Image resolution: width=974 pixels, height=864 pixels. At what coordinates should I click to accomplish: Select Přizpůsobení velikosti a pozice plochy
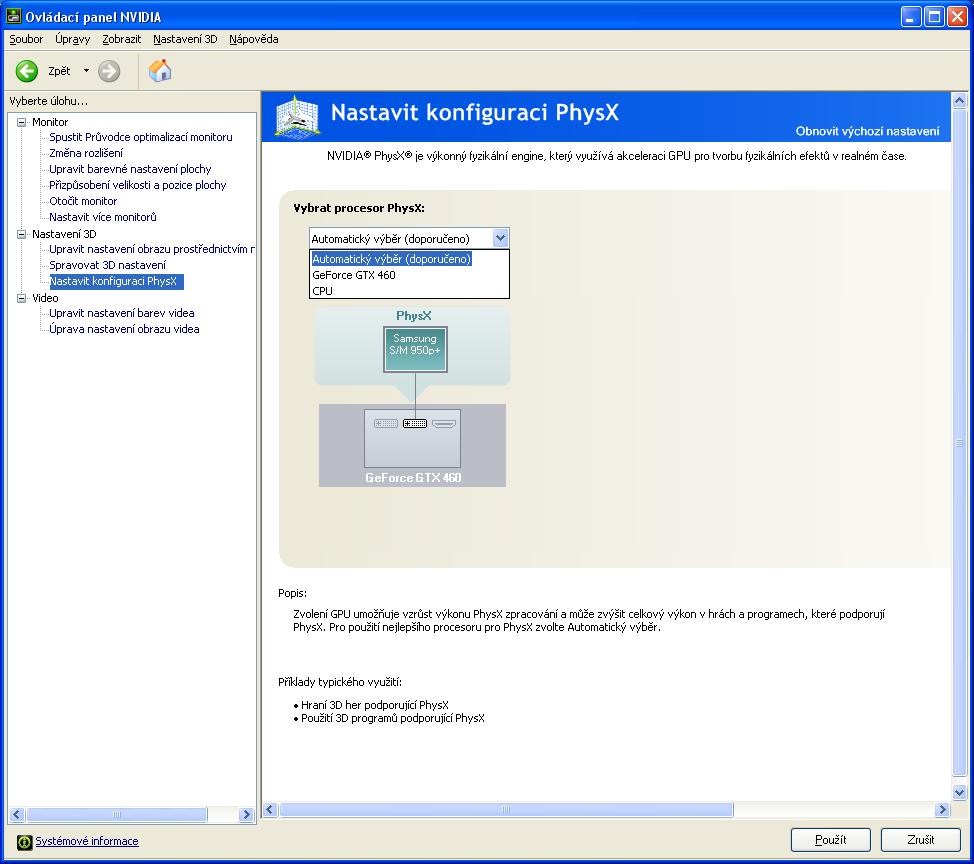138,185
